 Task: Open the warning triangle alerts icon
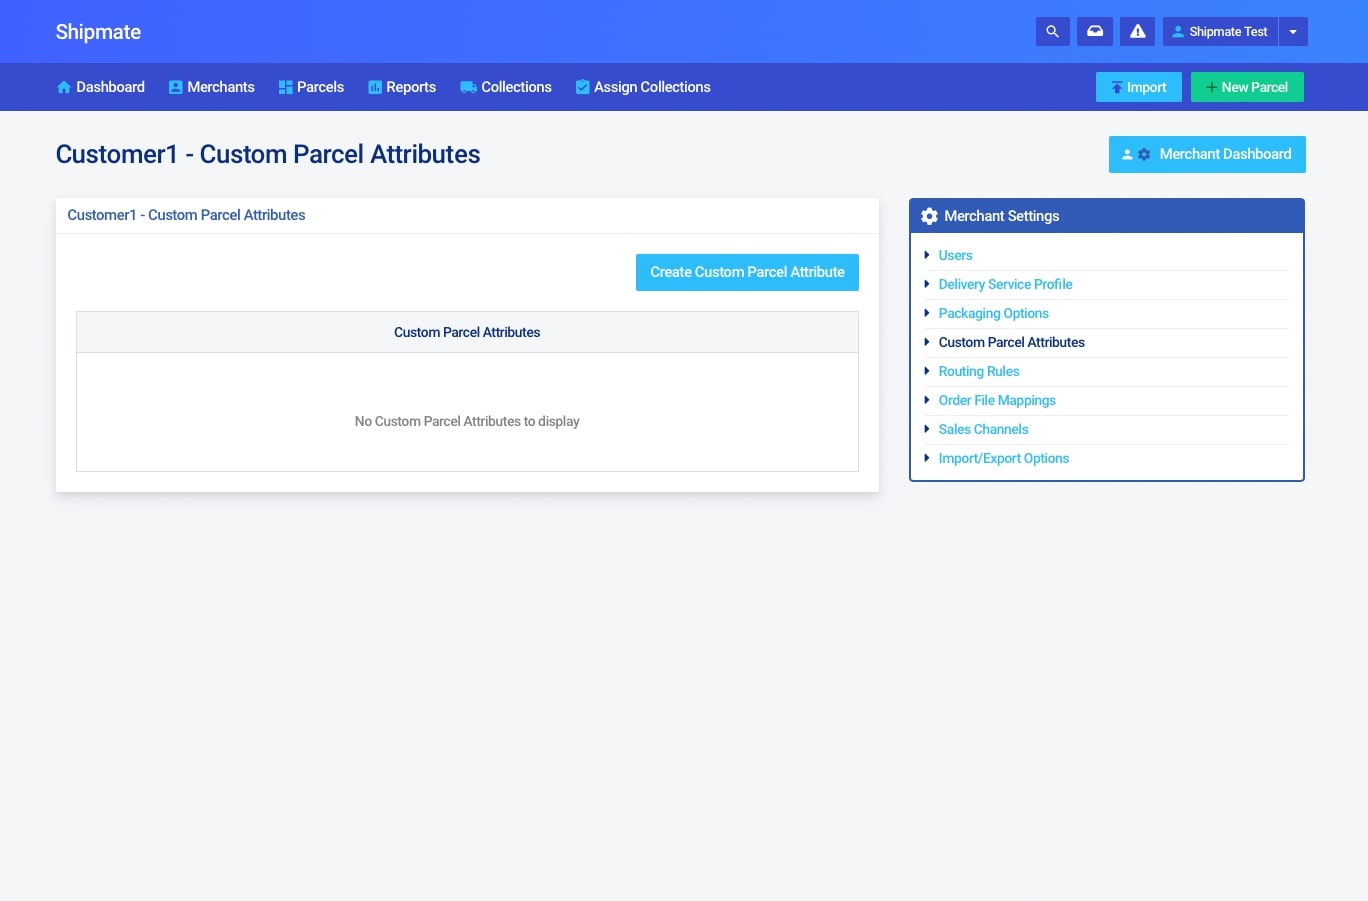click(x=1137, y=32)
